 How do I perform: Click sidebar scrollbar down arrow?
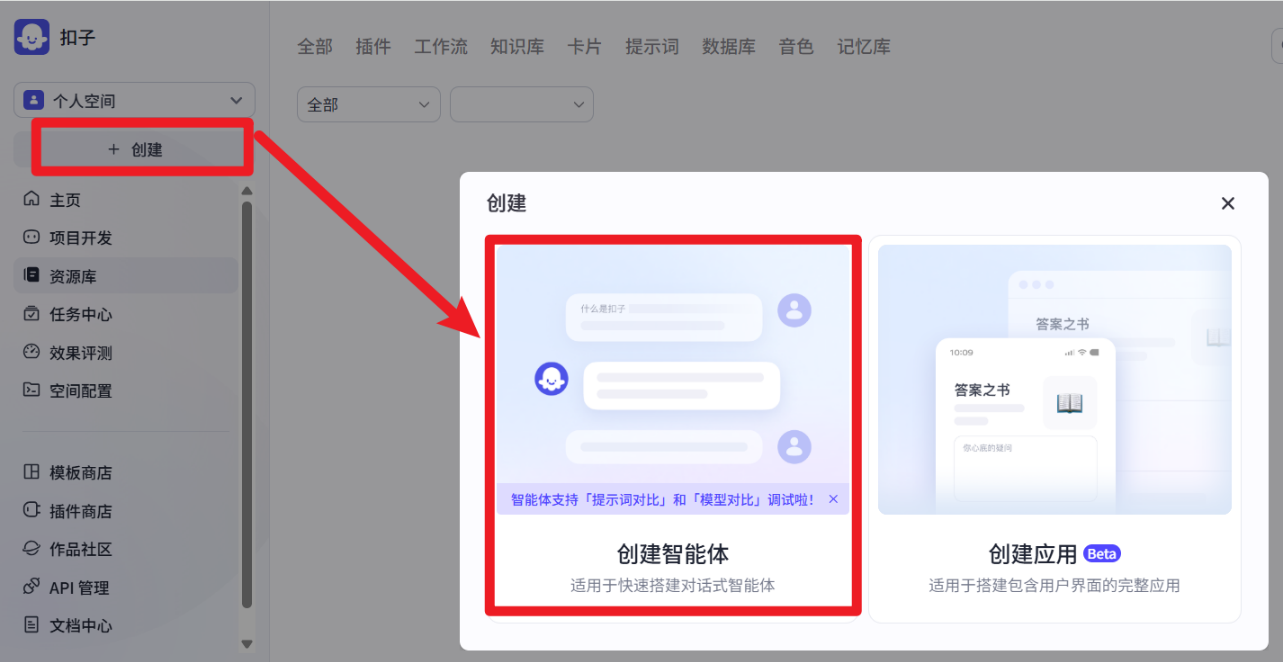tap(247, 644)
